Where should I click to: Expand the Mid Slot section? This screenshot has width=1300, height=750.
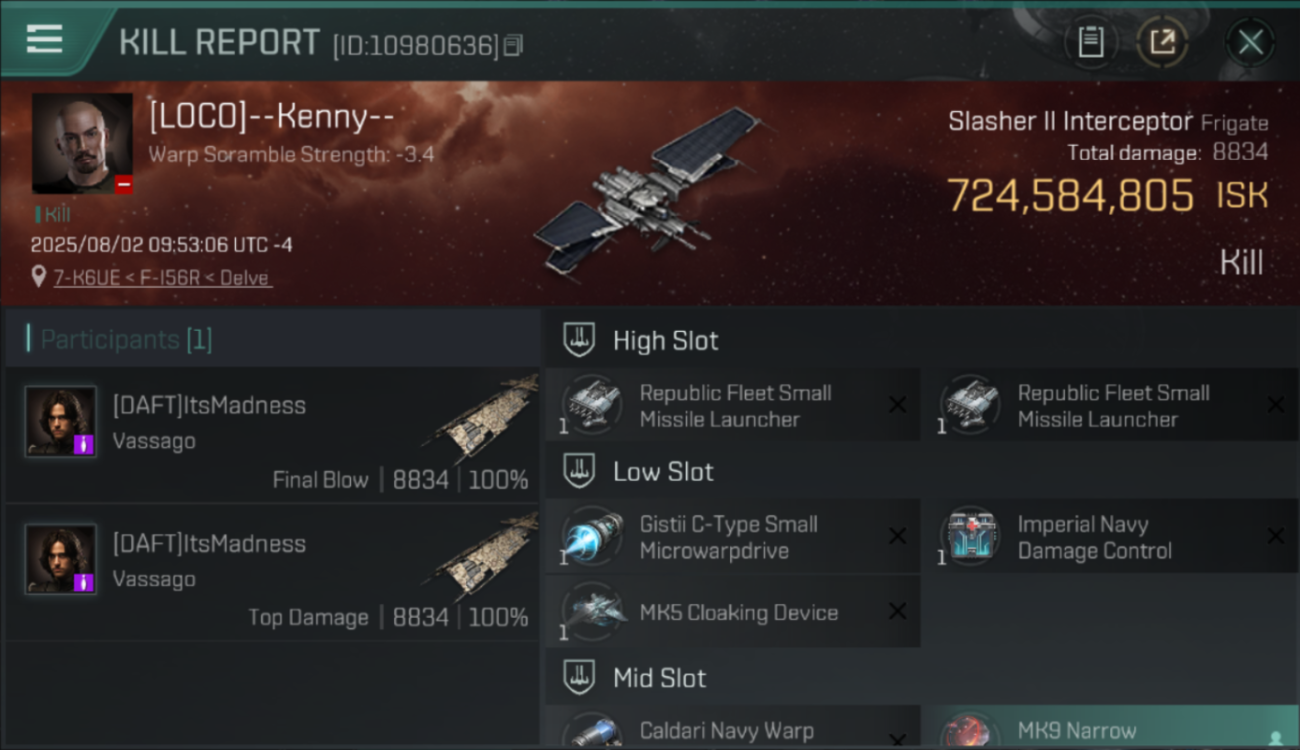(x=921, y=678)
